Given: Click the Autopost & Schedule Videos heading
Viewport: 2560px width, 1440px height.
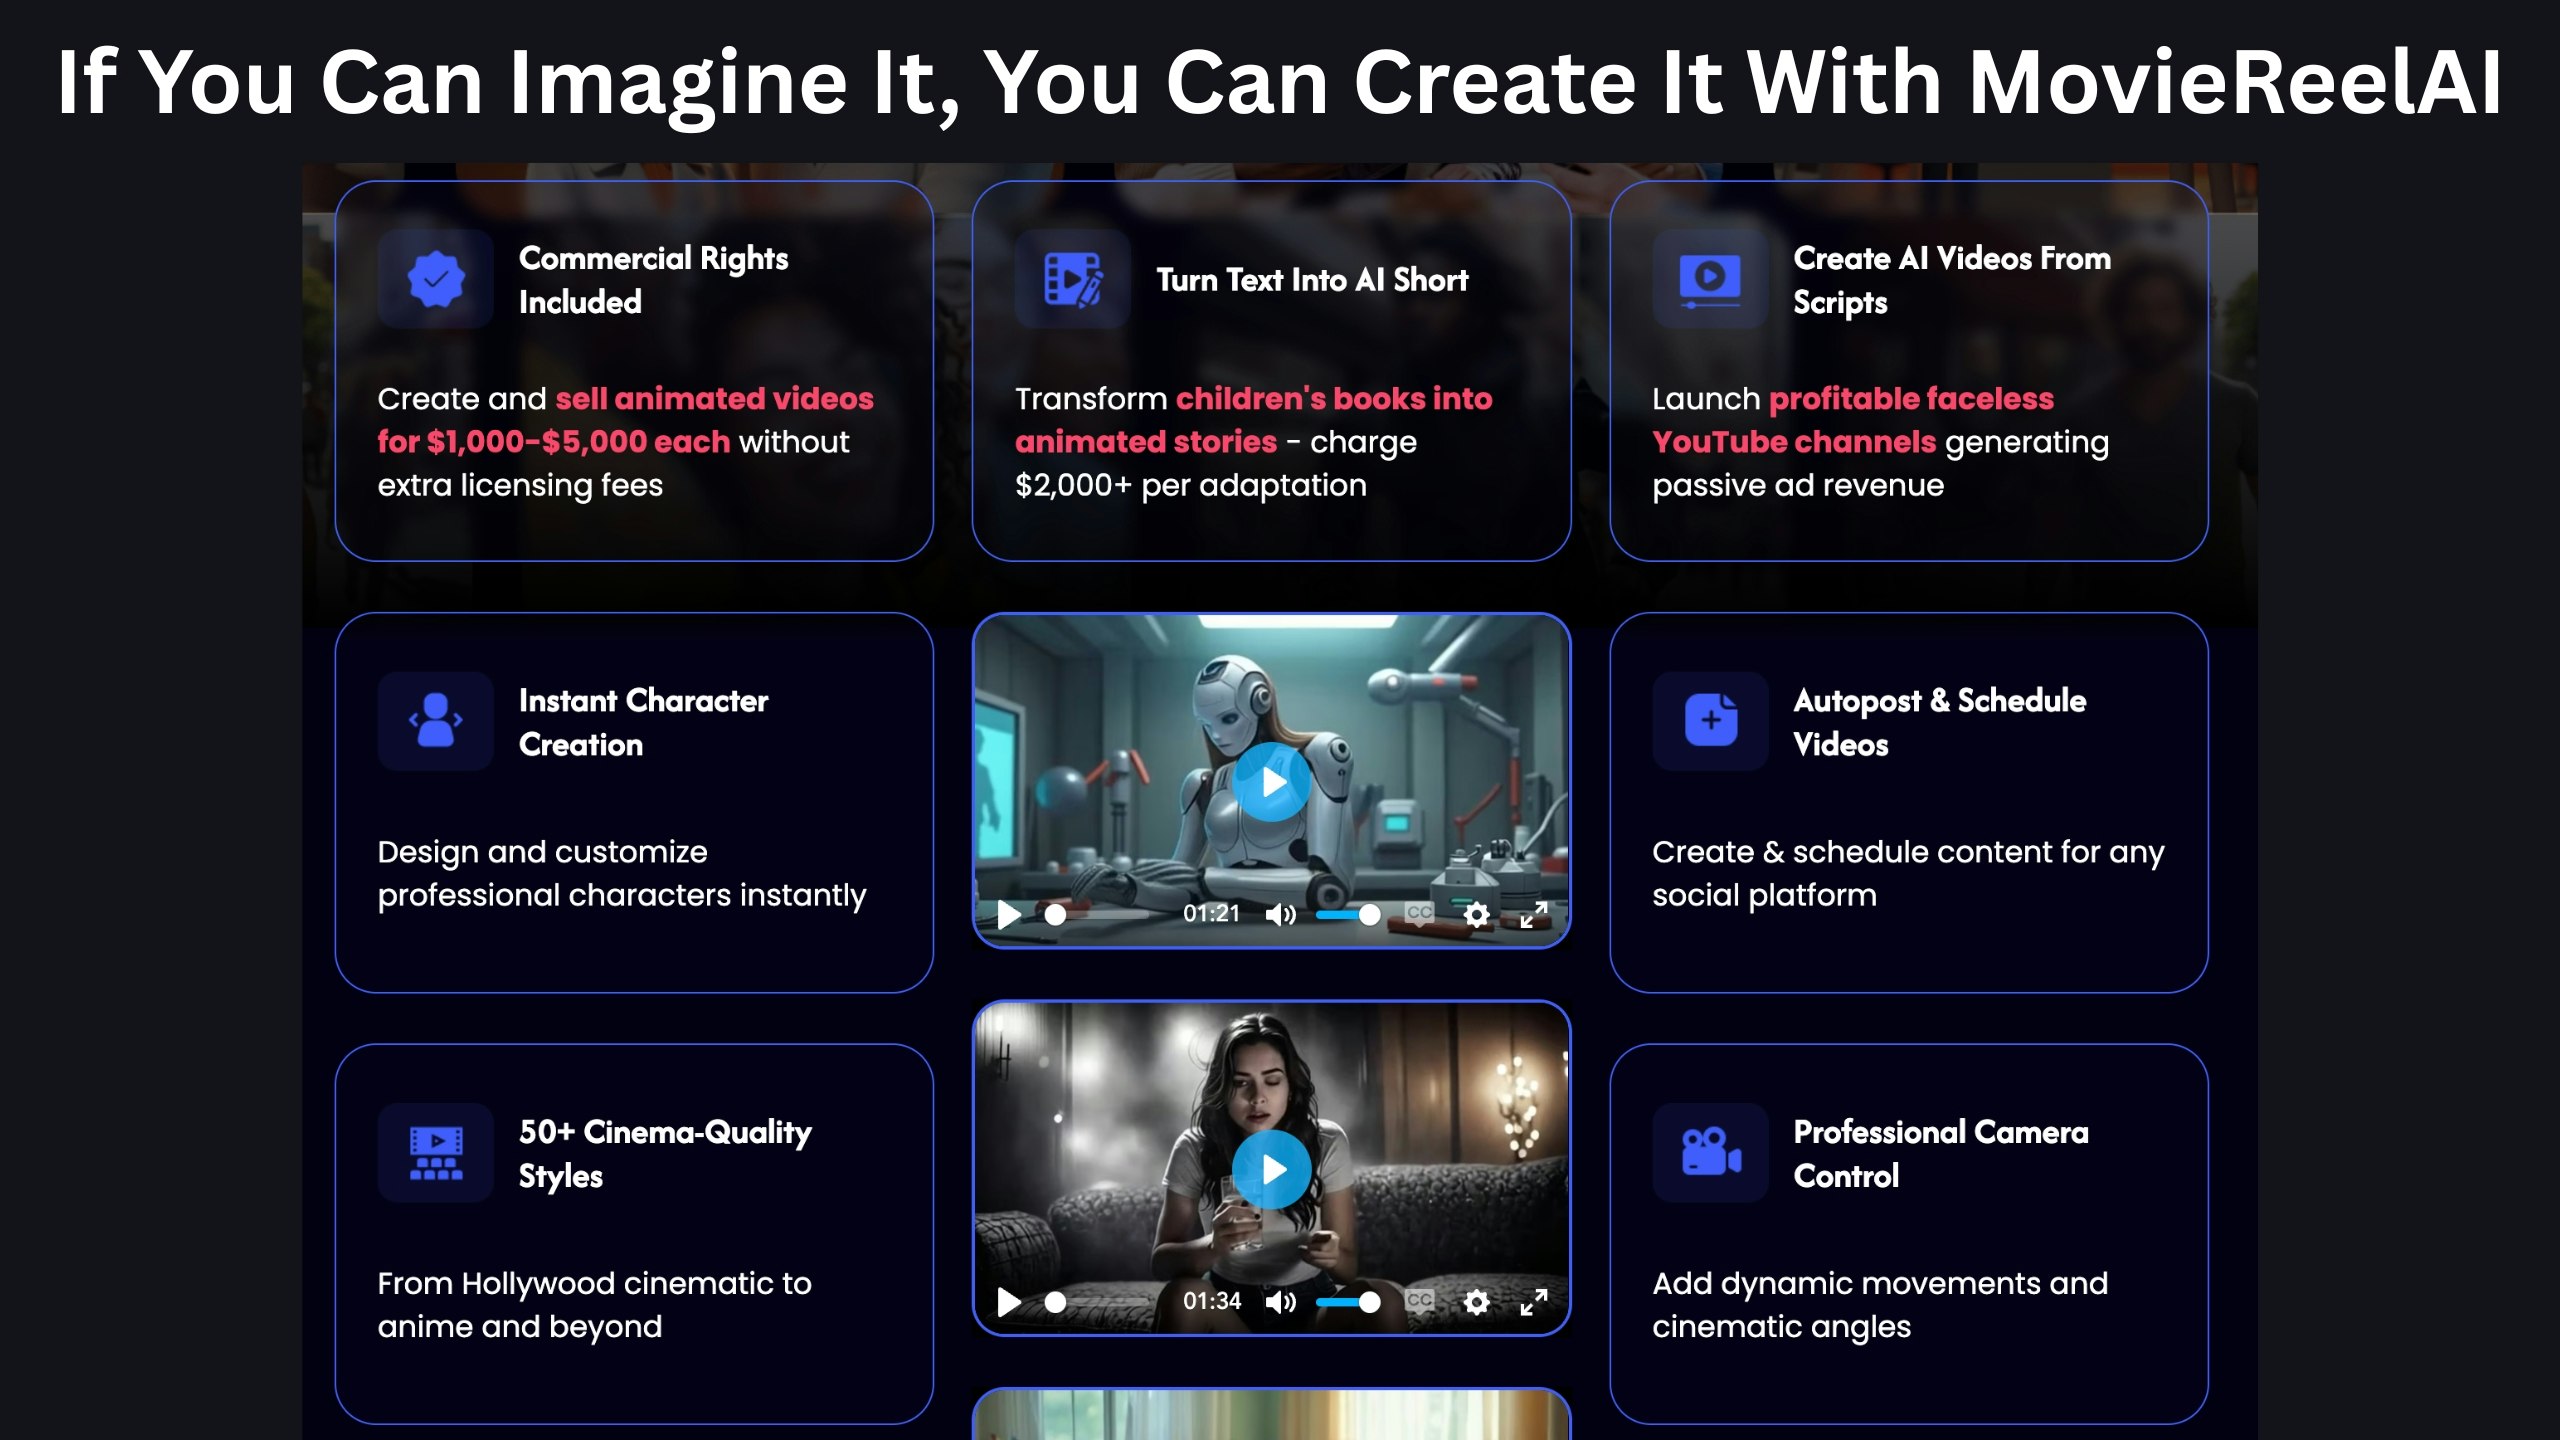Looking at the screenshot, I should [x=1939, y=722].
